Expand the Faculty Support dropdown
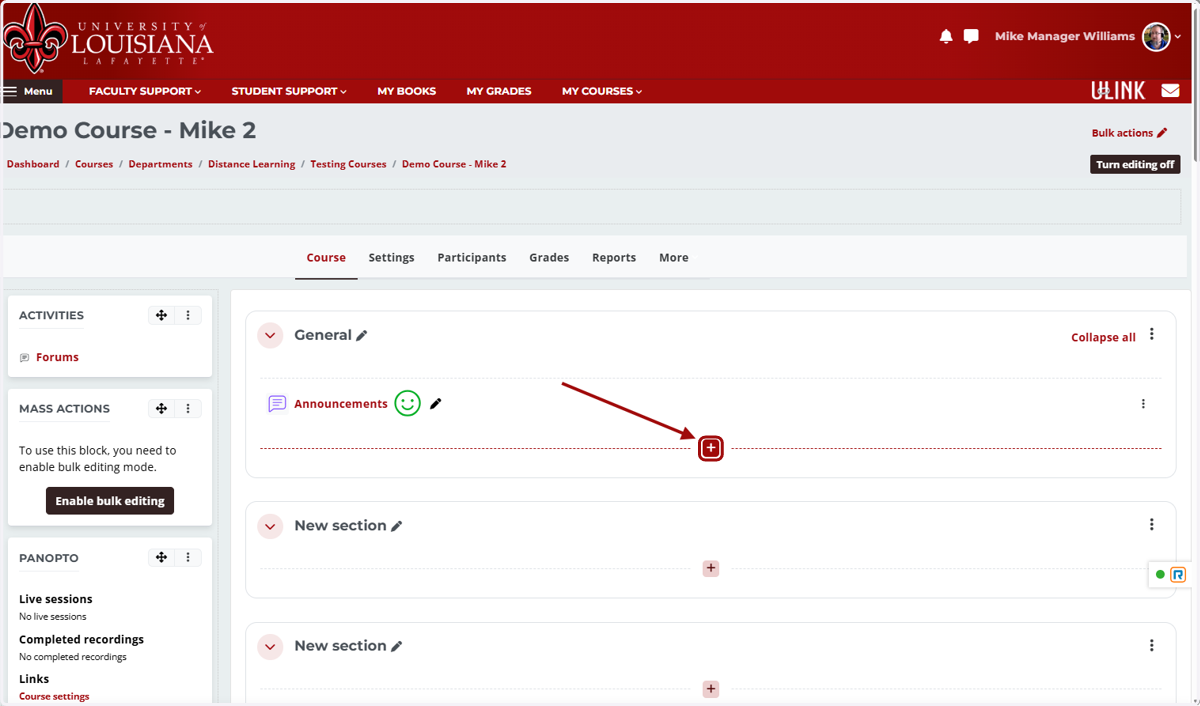 tap(145, 91)
